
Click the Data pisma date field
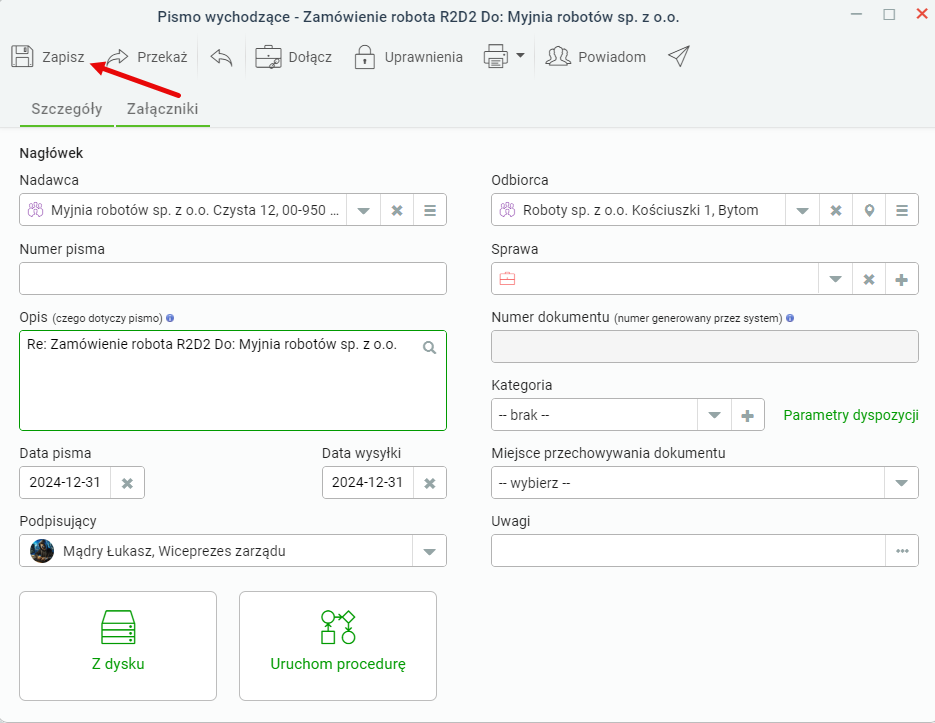(65, 483)
